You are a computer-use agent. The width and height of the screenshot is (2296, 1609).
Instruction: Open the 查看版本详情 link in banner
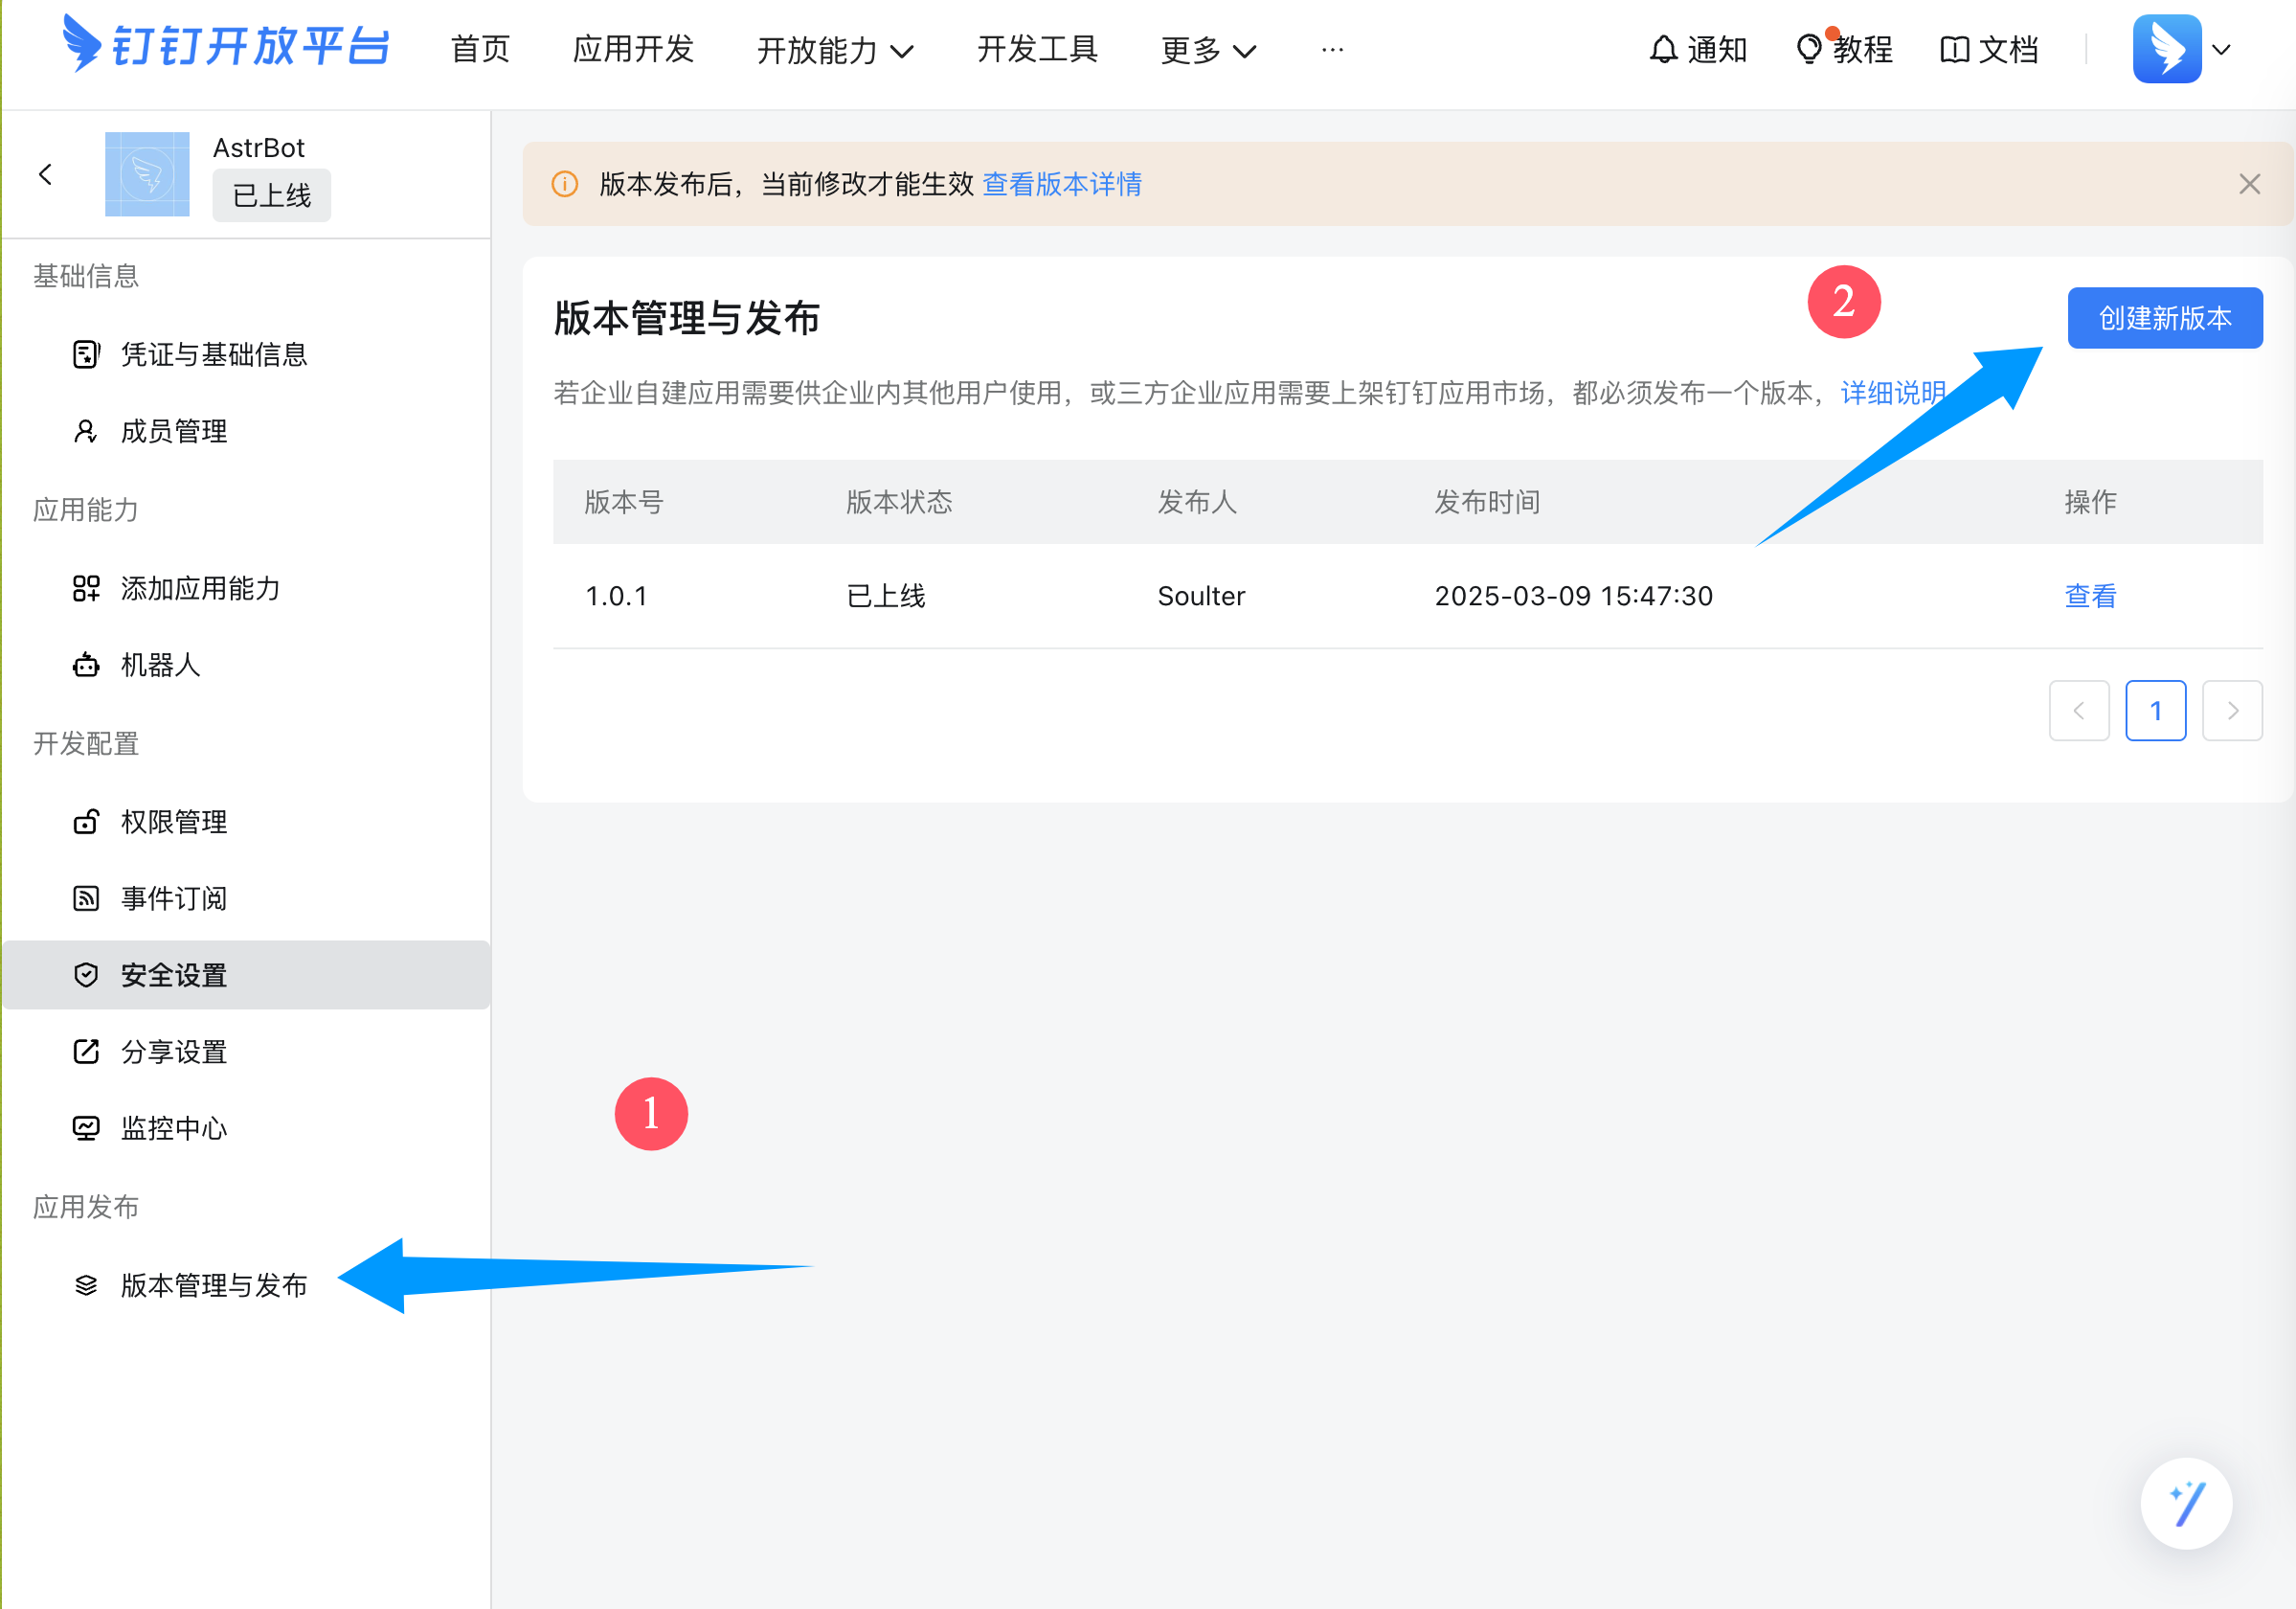[x=1062, y=184]
